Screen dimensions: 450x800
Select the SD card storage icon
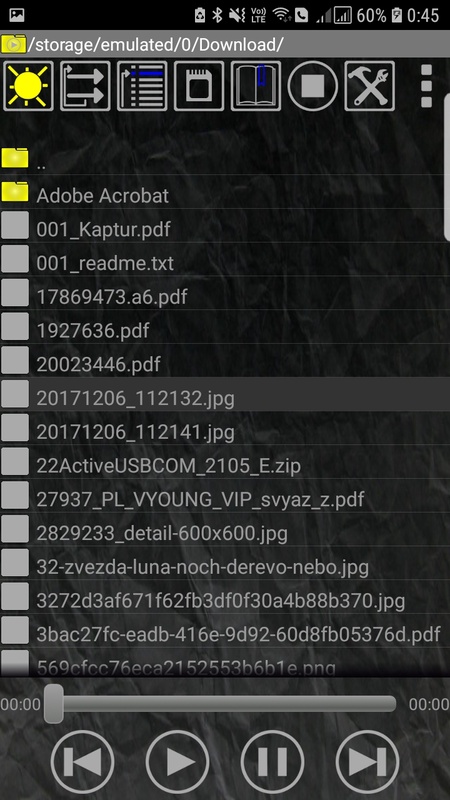point(199,86)
